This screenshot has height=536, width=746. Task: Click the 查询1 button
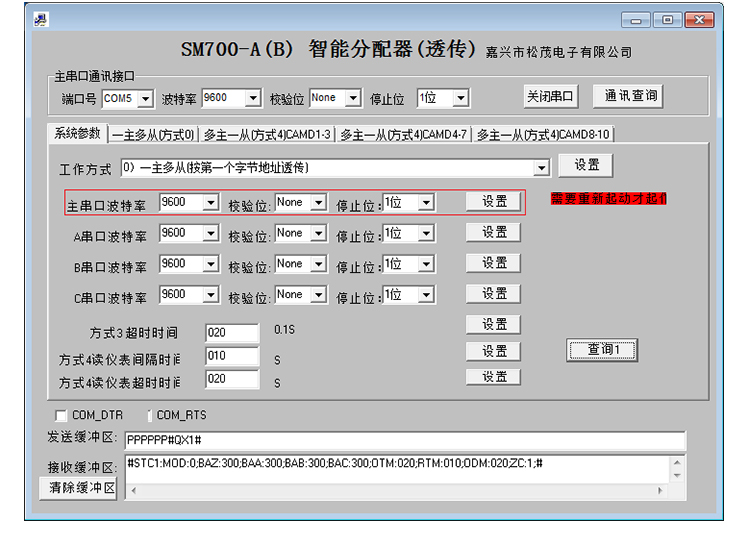coord(603,350)
